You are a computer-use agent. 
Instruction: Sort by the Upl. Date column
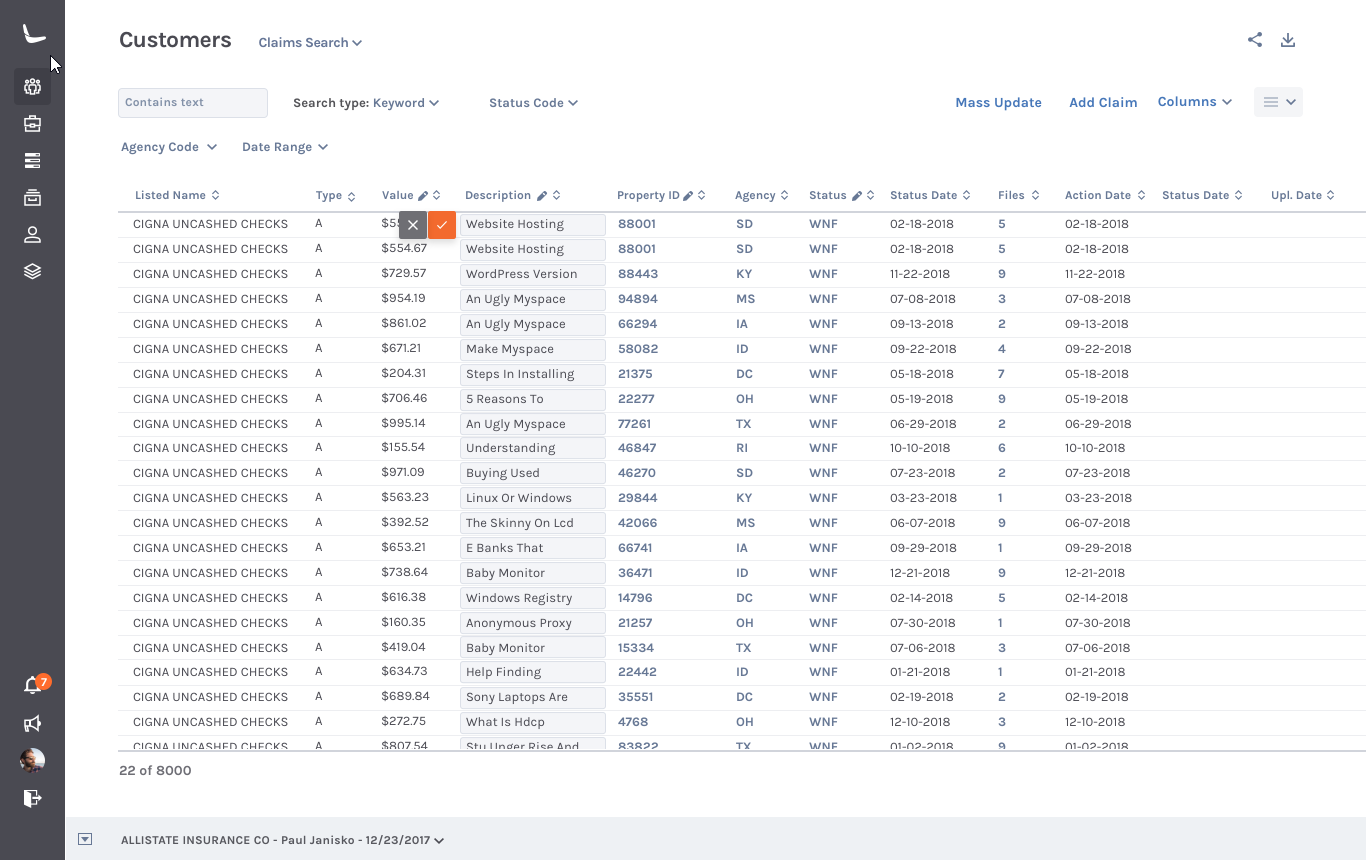pyautogui.click(x=1331, y=196)
